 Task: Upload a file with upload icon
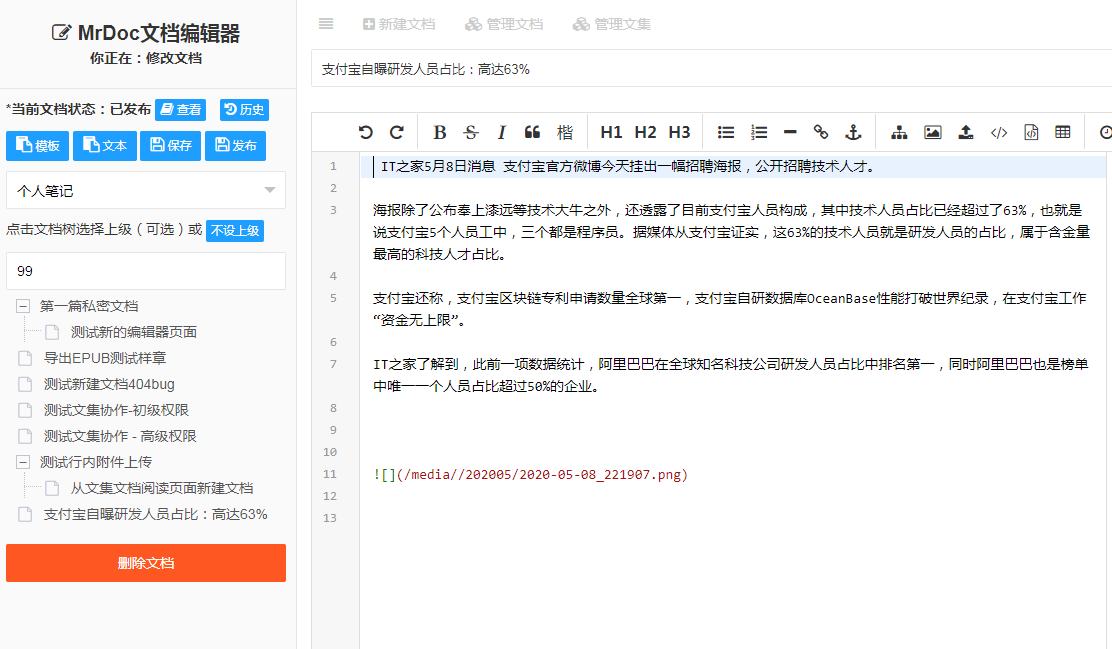click(965, 132)
